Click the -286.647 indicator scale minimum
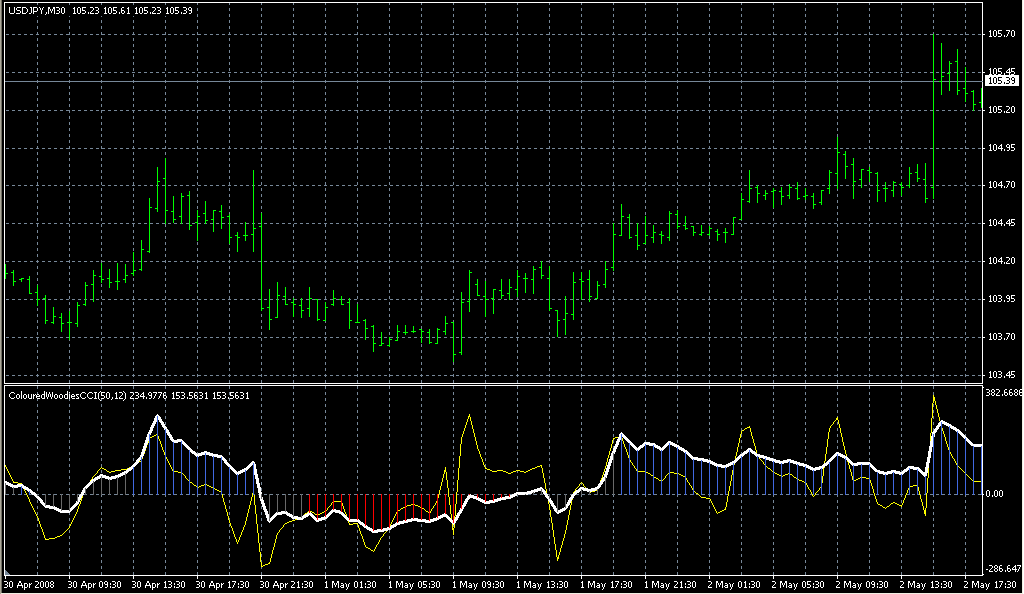Image resolution: width=1024 pixels, height=594 pixels. [x=1004, y=567]
